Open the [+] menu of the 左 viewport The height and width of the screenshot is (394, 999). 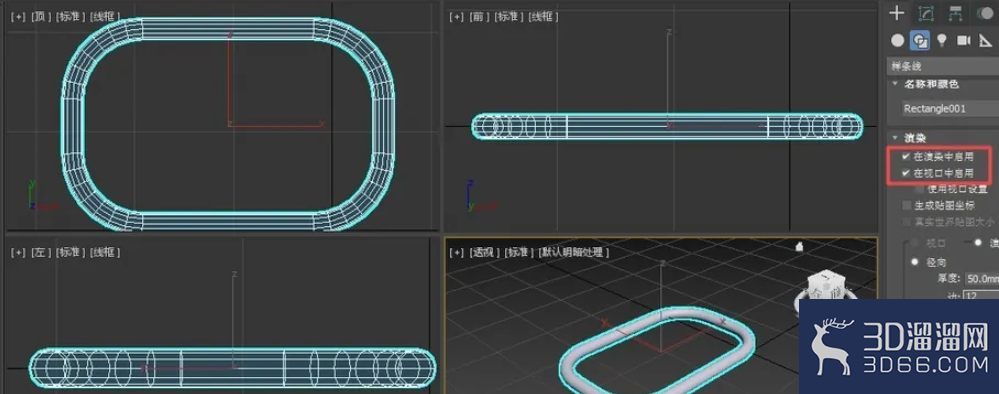tap(18, 252)
